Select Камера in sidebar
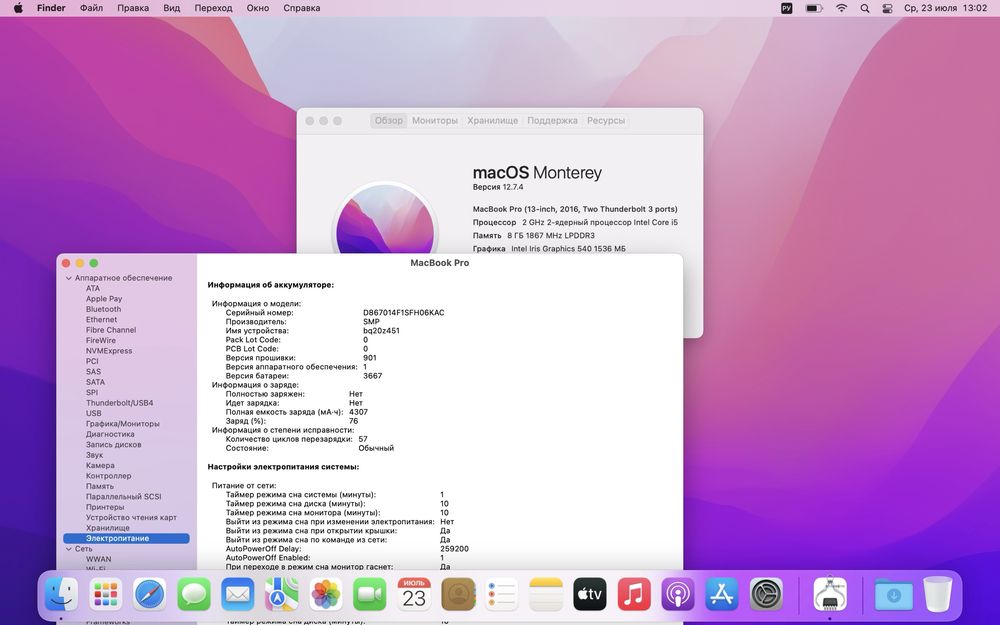Image resolution: width=1000 pixels, height=625 pixels. click(x=100, y=466)
